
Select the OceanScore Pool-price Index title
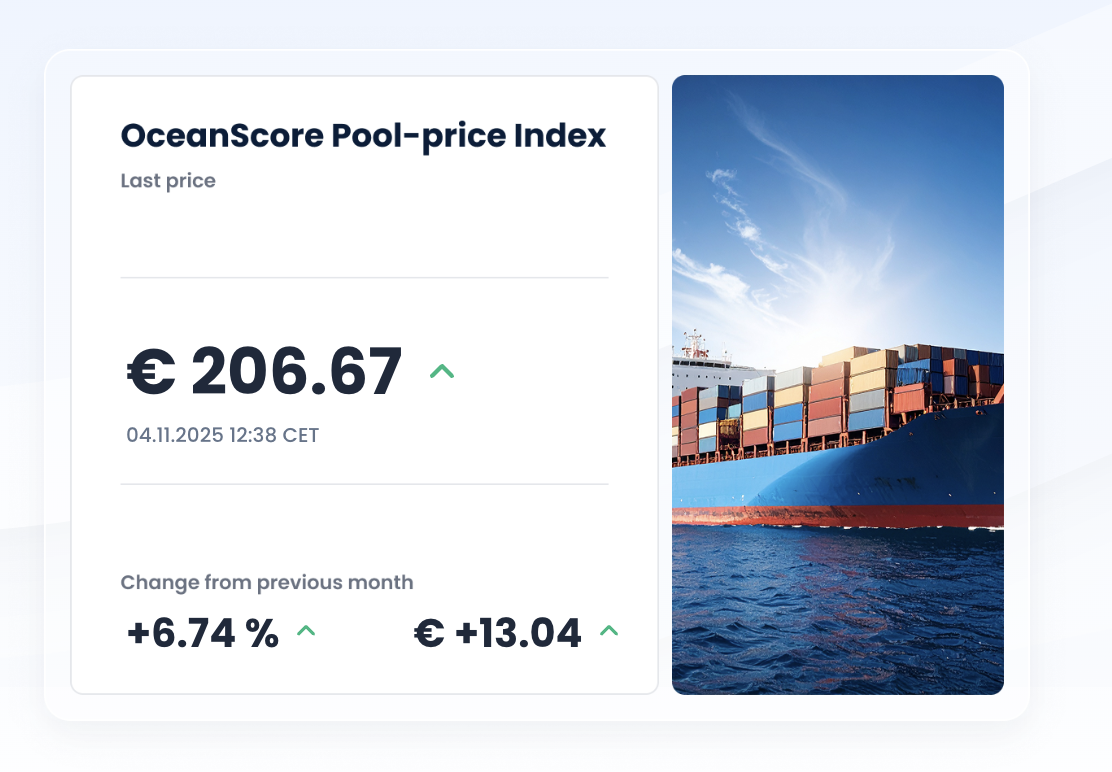point(363,135)
